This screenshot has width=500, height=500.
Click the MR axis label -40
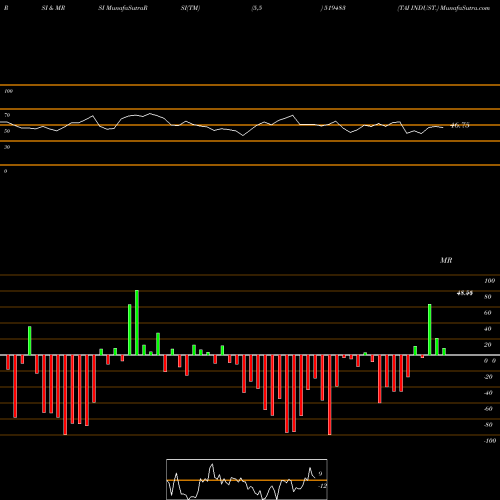[x=488, y=393]
